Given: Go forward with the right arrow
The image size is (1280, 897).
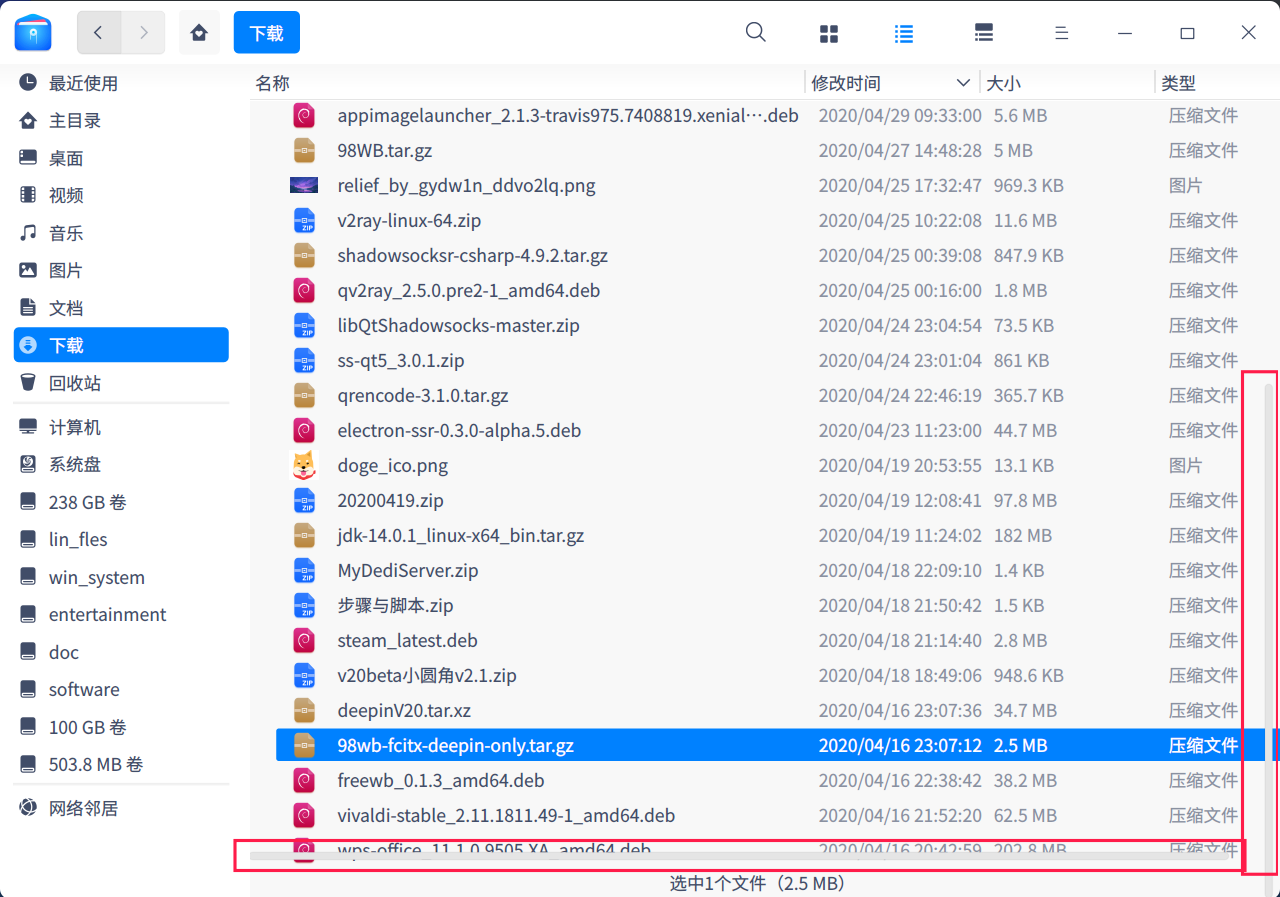Looking at the screenshot, I should click(144, 33).
